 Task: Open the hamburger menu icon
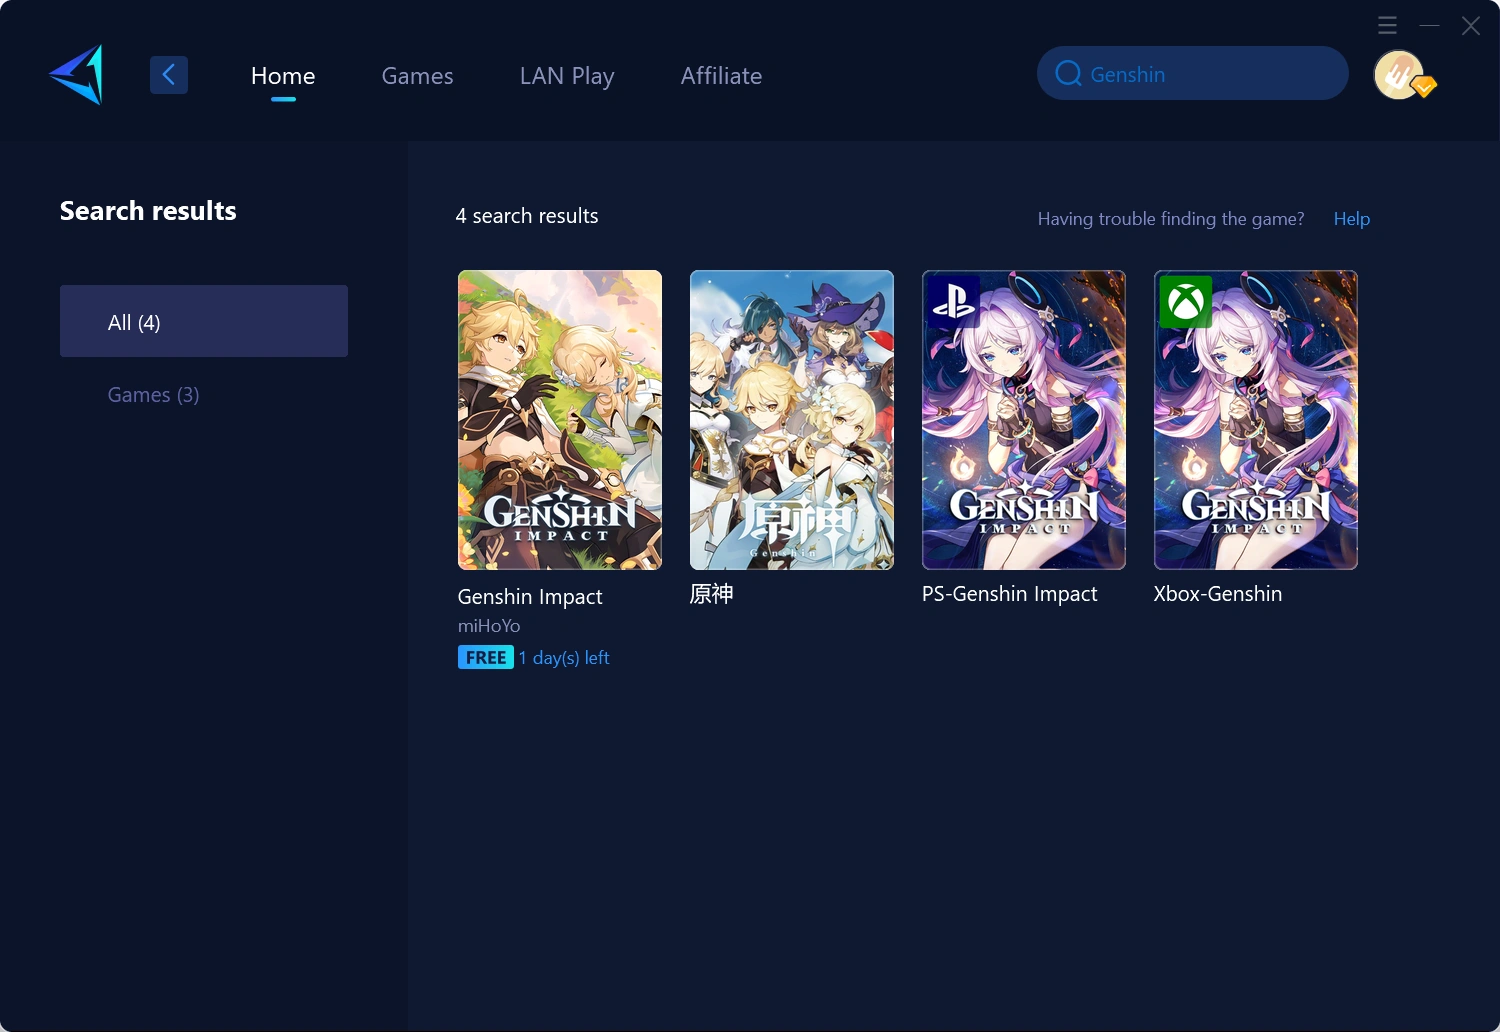pyautogui.click(x=1387, y=25)
